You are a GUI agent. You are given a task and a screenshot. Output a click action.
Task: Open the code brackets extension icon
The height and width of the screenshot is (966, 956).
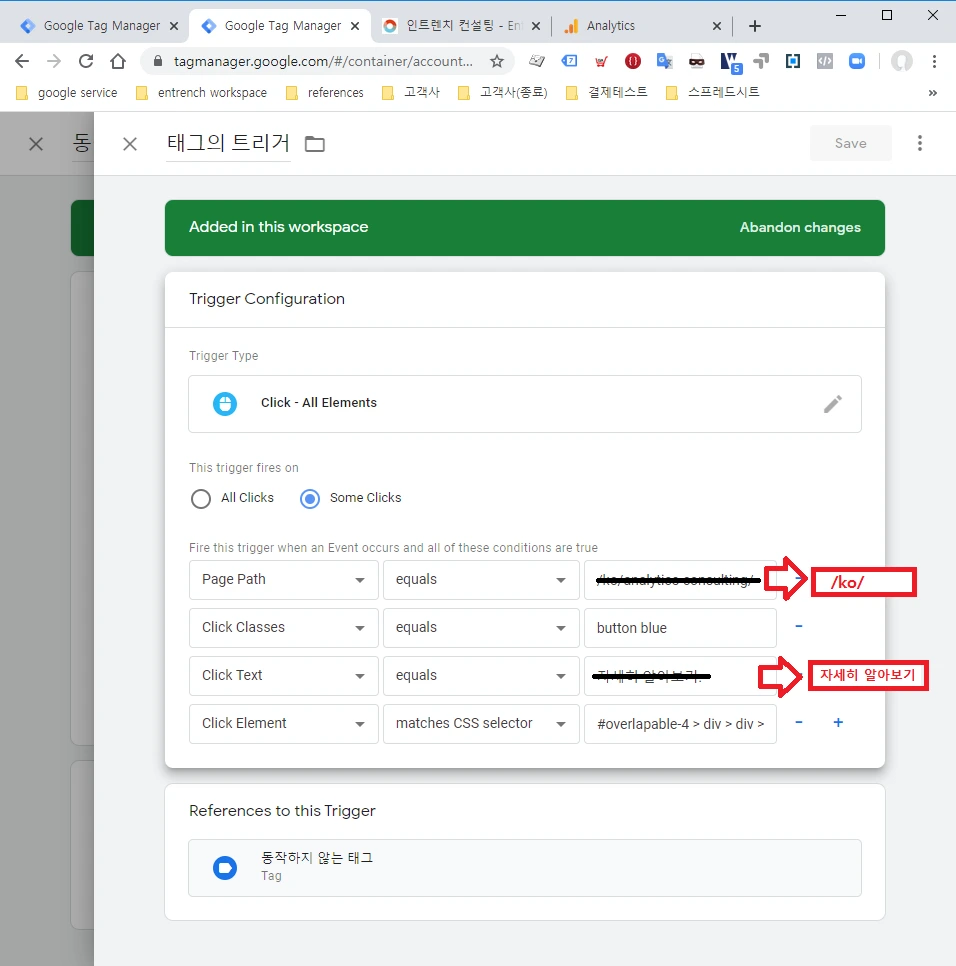[825, 61]
